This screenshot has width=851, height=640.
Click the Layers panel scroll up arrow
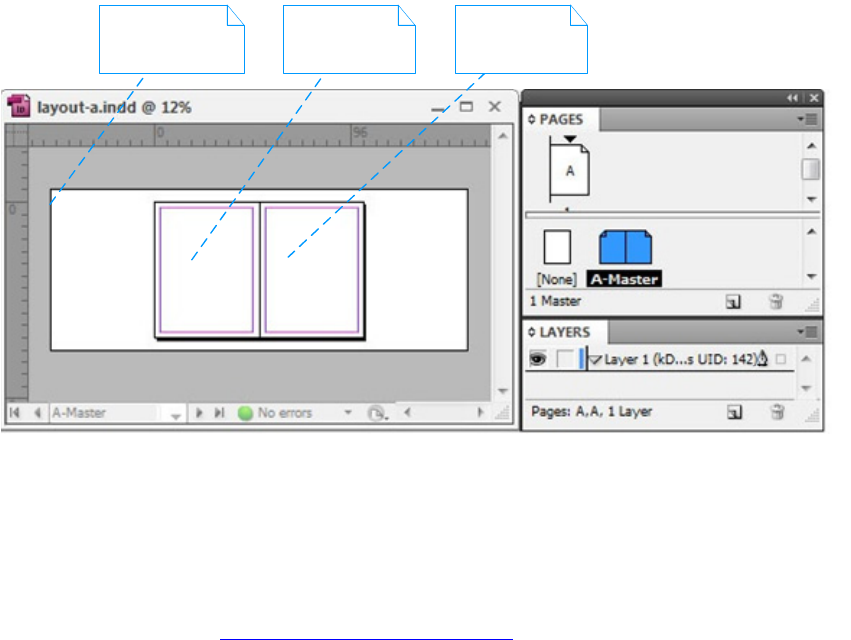click(x=806, y=358)
